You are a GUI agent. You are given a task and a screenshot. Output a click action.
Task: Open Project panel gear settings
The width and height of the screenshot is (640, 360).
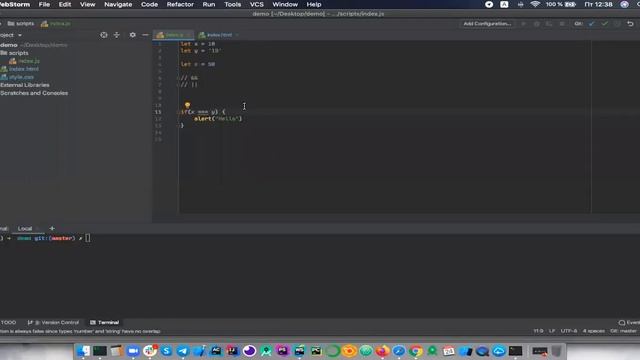[133, 35]
